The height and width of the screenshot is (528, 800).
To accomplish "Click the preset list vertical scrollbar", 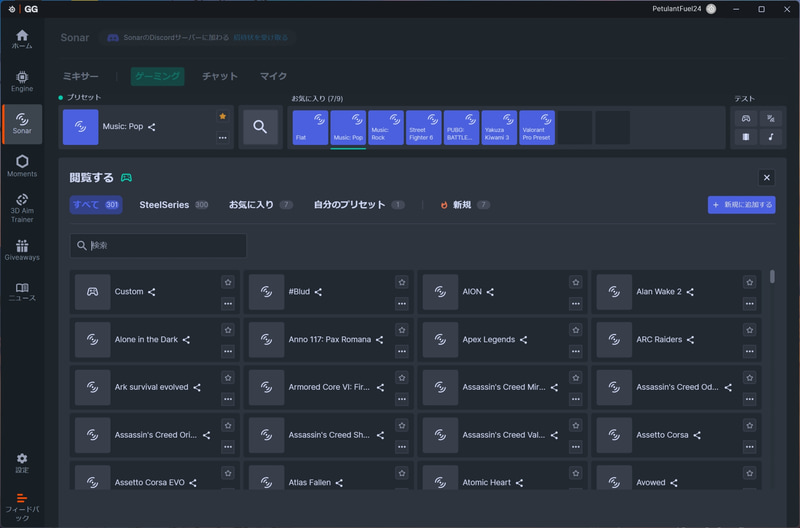I will 772,276.
